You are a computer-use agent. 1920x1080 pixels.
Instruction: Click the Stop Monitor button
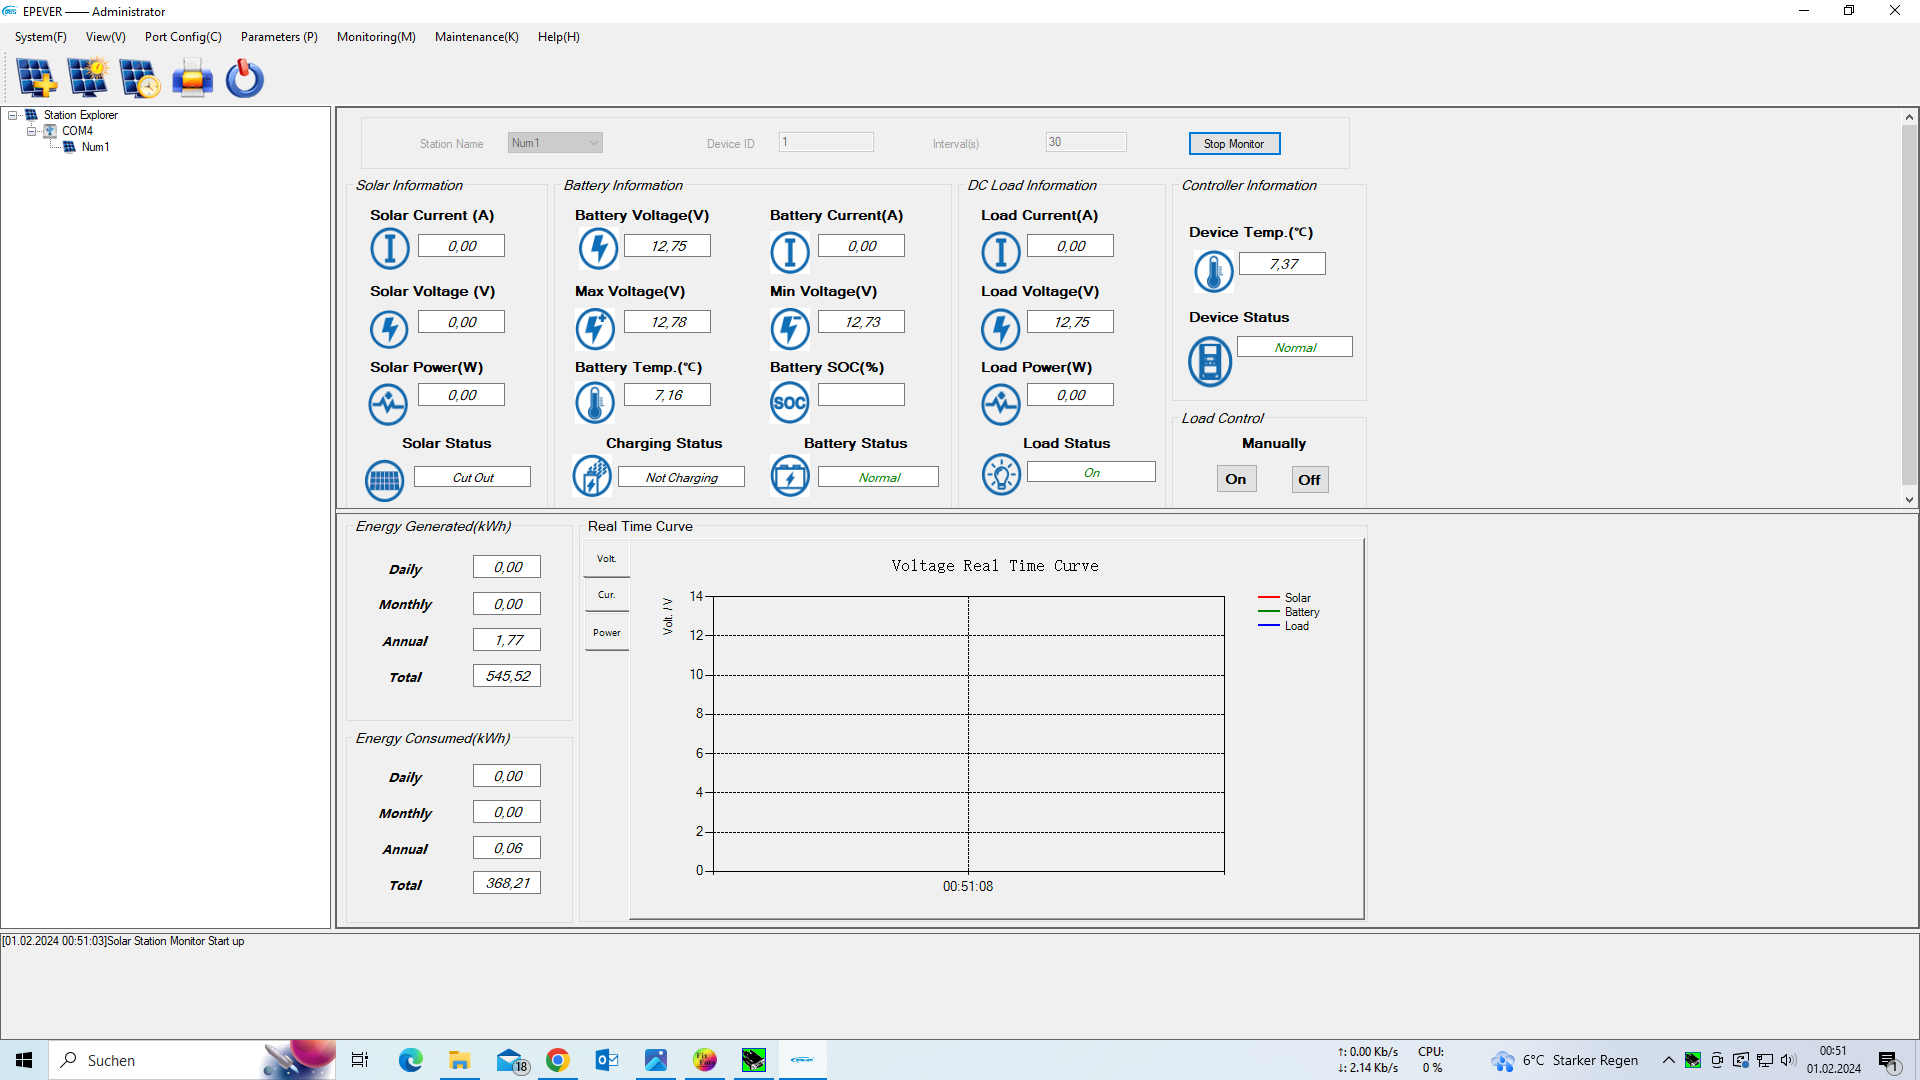1233,144
